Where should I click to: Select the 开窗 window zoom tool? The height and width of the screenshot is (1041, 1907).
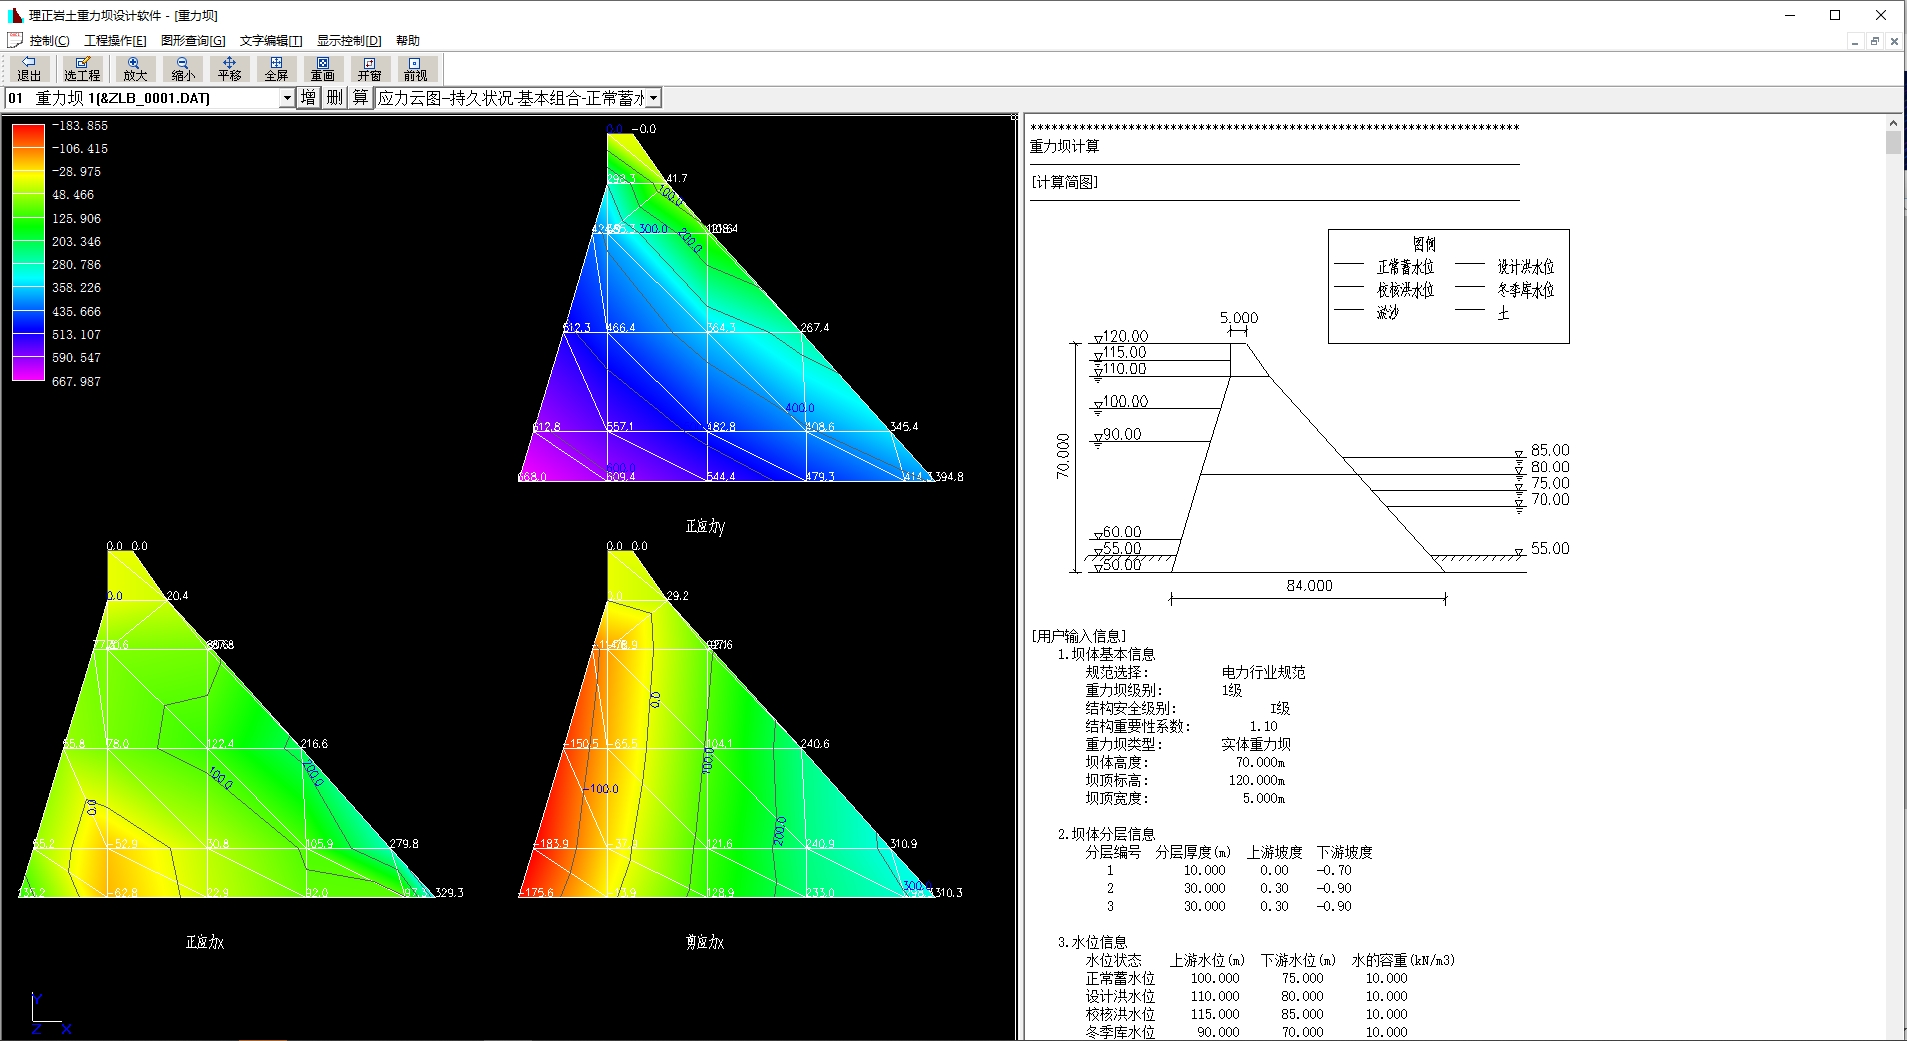[x=369, y=68]
